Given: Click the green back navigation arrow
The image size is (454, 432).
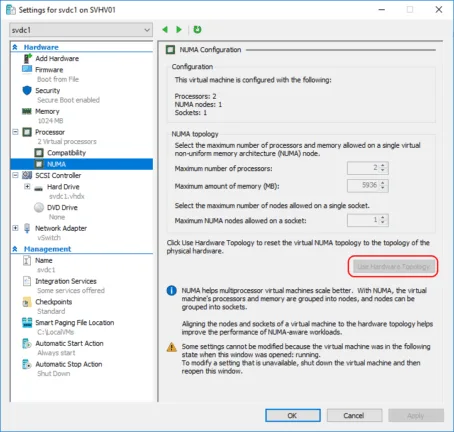Looking at the screenshot, I should (165, 30).
